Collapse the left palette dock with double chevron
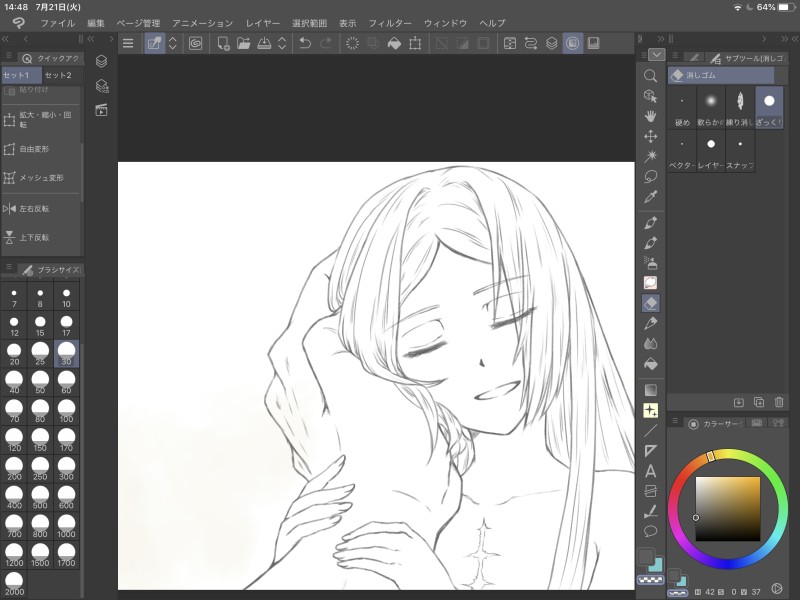The height and width of the screenshot is (600, 800). [5, 39]
